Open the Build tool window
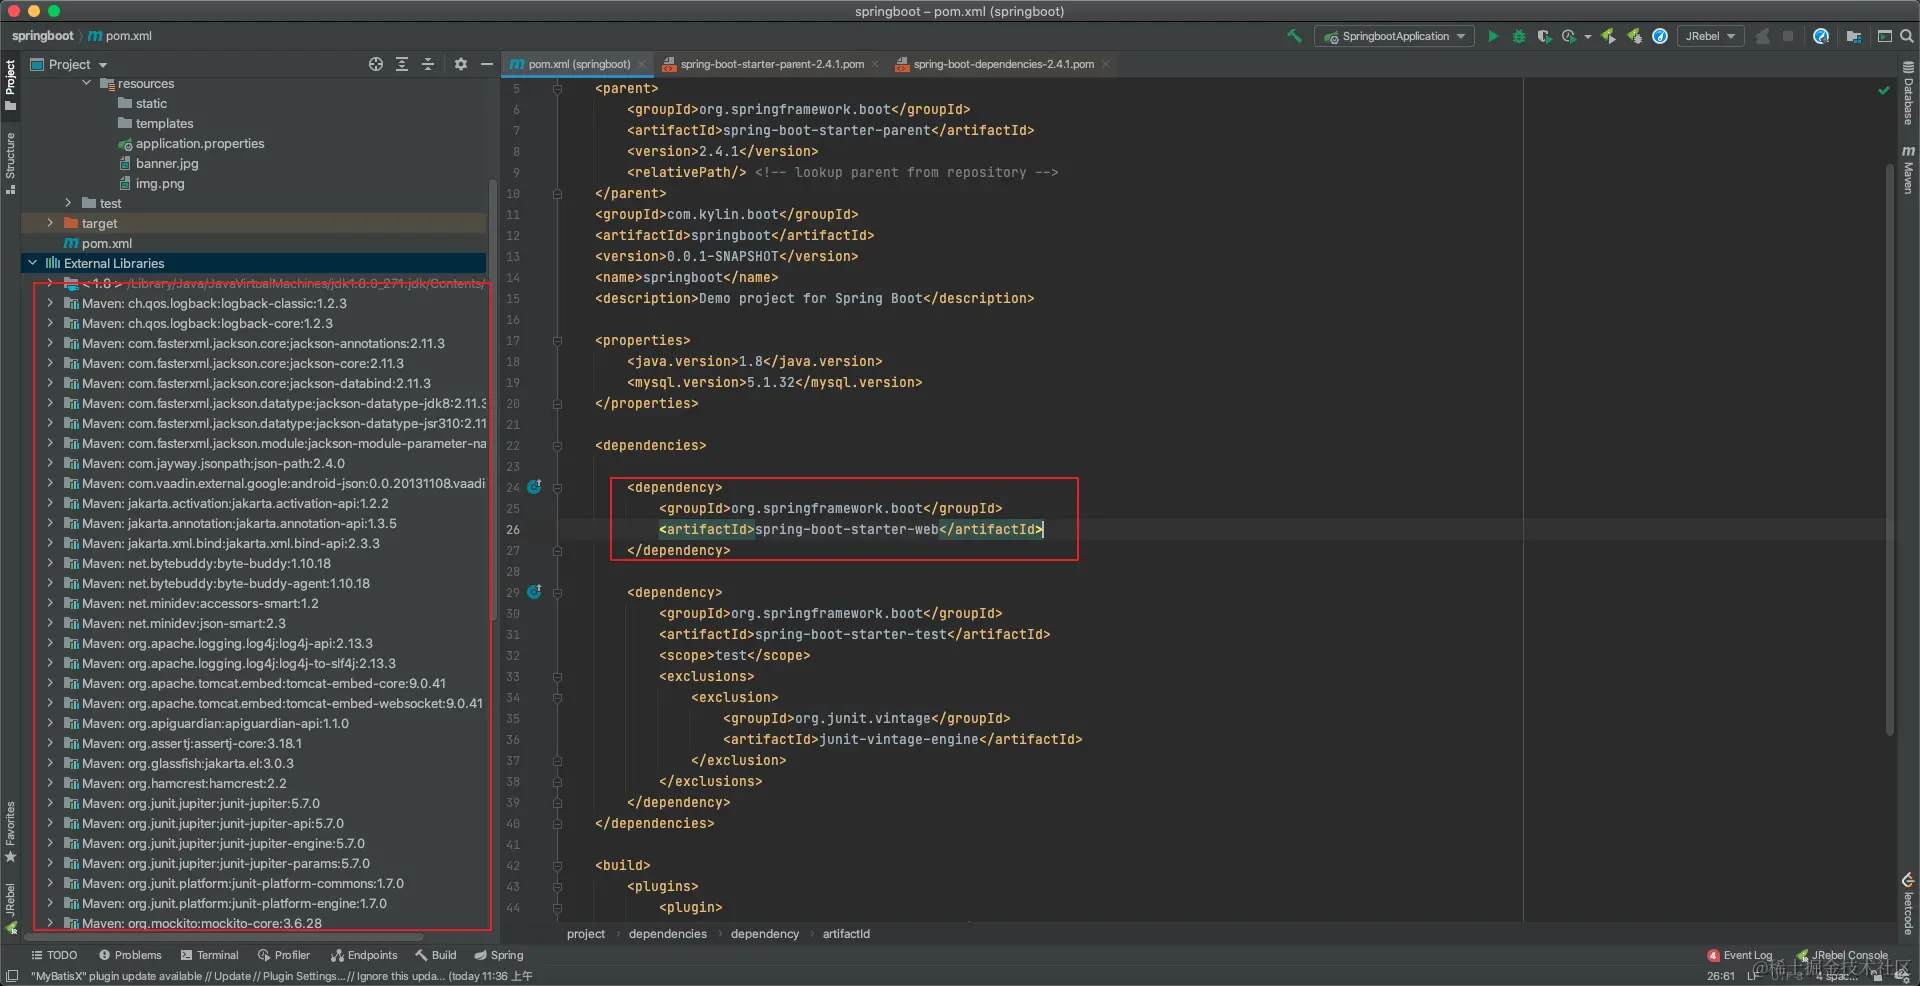Viewport: 1920px width, 986px height. click(436, 955)
